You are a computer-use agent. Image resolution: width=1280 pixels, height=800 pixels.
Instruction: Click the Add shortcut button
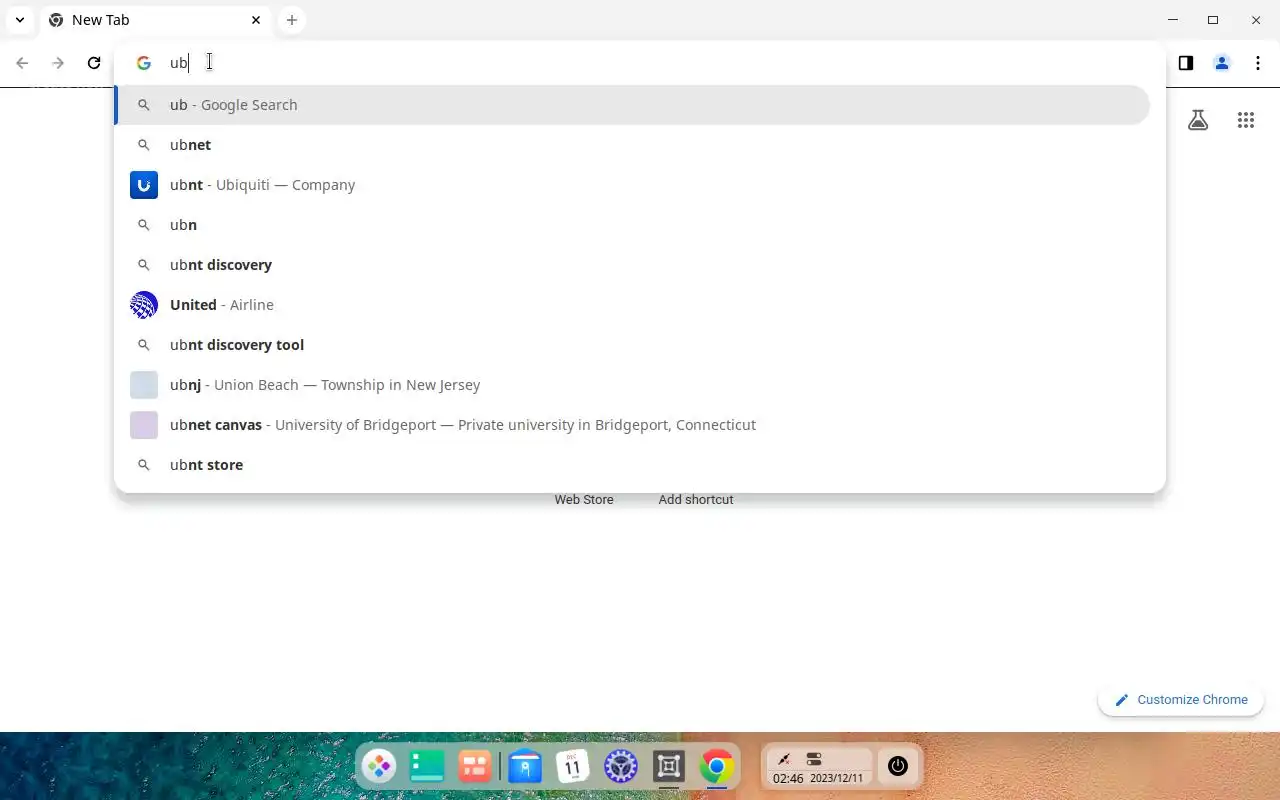(x=696, y=499)
